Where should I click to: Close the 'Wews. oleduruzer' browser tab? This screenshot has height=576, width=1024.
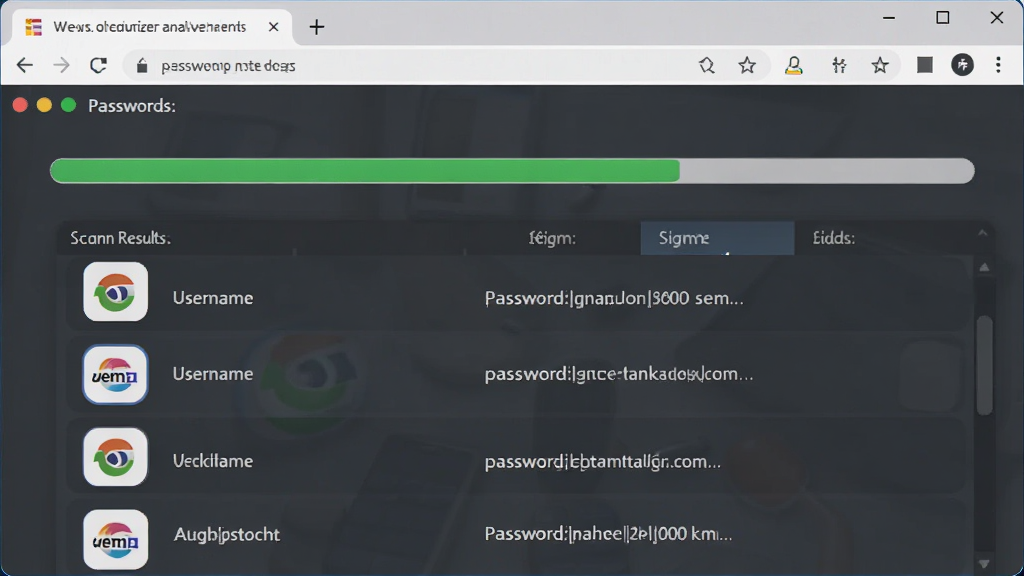pos(274,27)
